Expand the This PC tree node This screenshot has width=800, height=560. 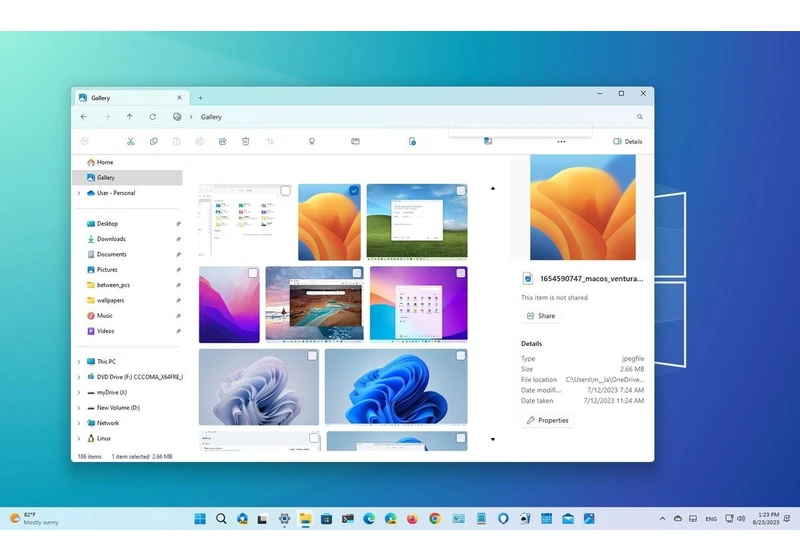tap(79, 362)
